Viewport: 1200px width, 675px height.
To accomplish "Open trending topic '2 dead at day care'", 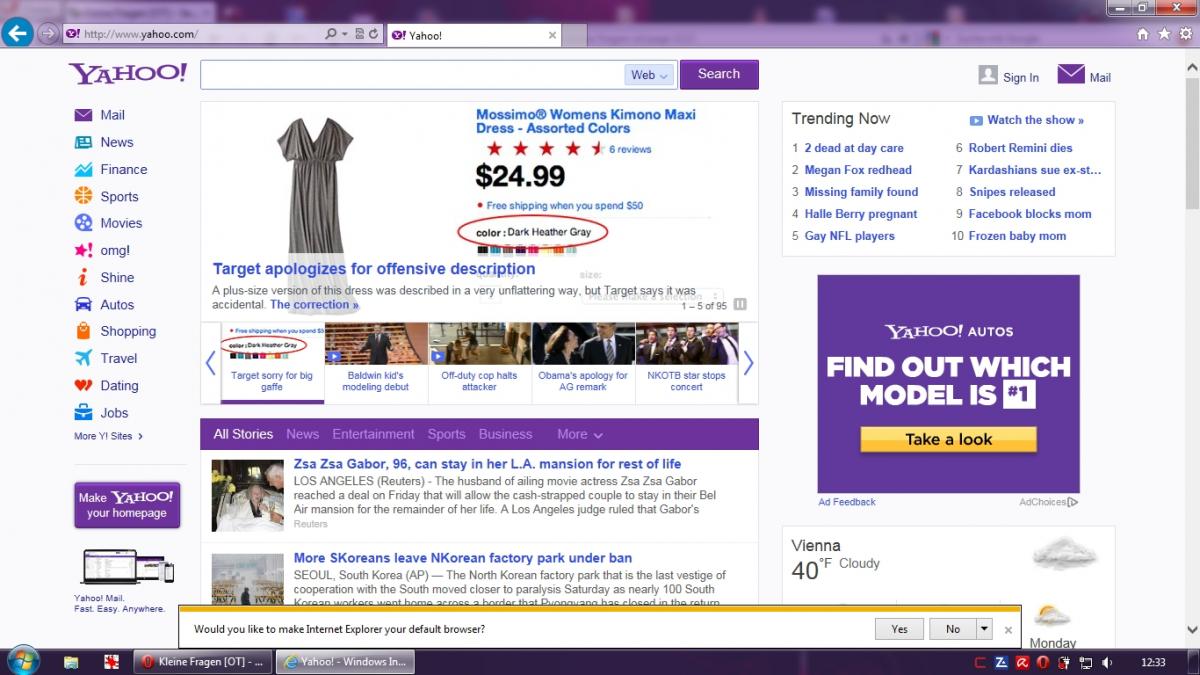I will [x=854, y=148].
